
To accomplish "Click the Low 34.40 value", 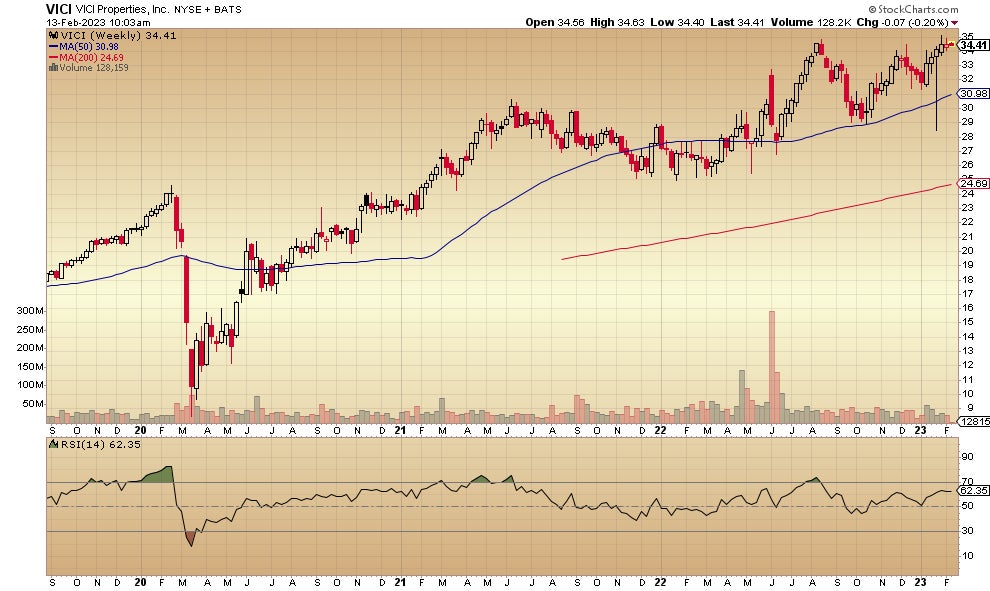I will click(x=677, y=22).
